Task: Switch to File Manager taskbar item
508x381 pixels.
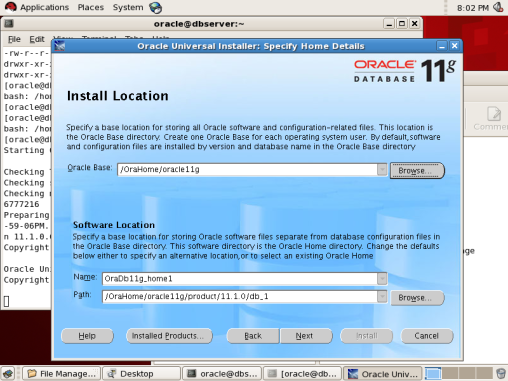Action: (62, 374)
